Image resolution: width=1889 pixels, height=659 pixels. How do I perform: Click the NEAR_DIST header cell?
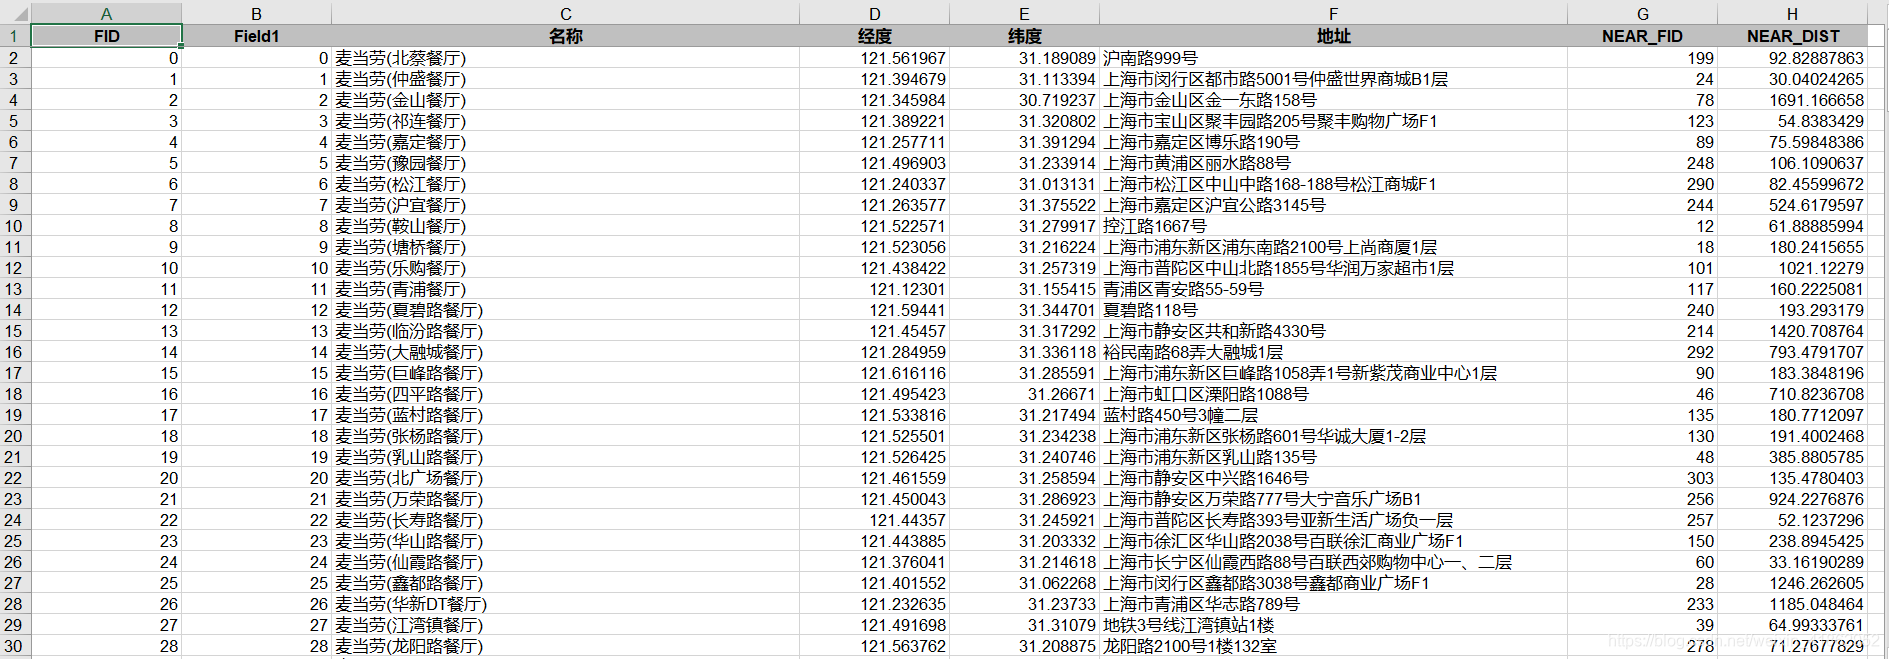click(1792, 36)
